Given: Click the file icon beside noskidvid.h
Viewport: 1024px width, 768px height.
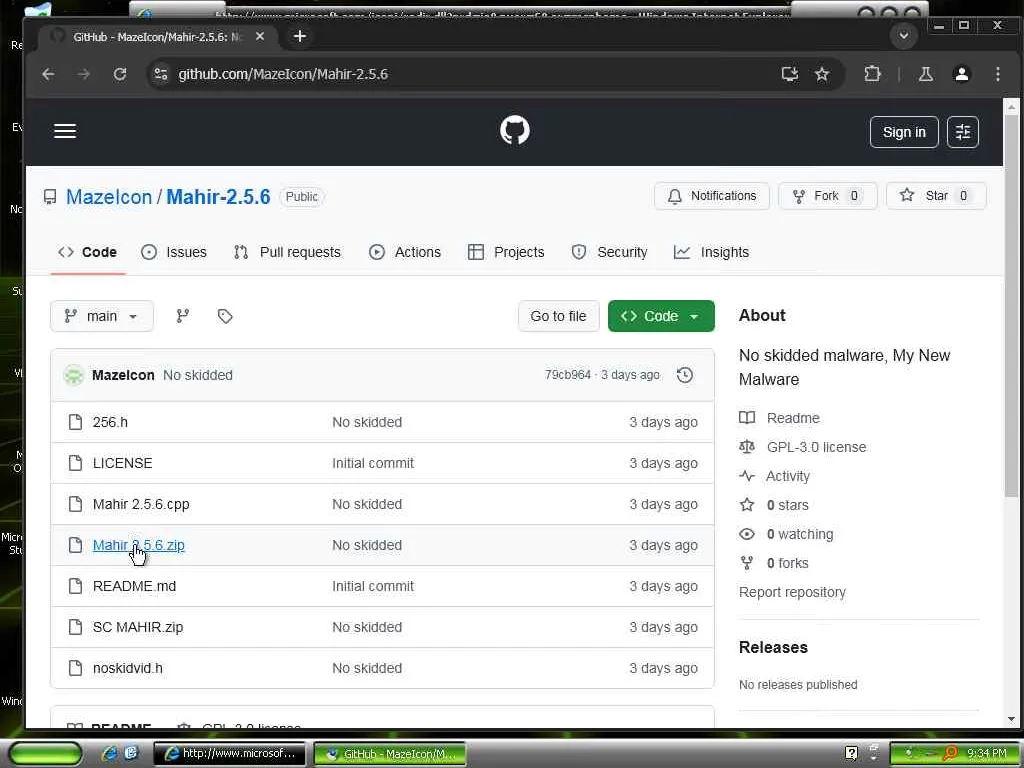Looking at the screenshot, I should (76, 668).
